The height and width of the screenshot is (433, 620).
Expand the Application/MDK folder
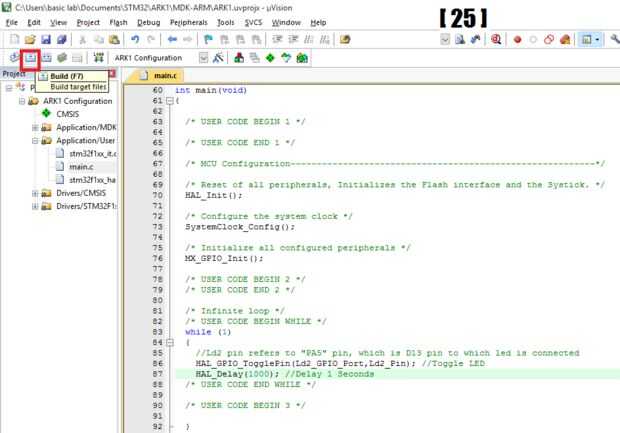[x=35, y=127]
